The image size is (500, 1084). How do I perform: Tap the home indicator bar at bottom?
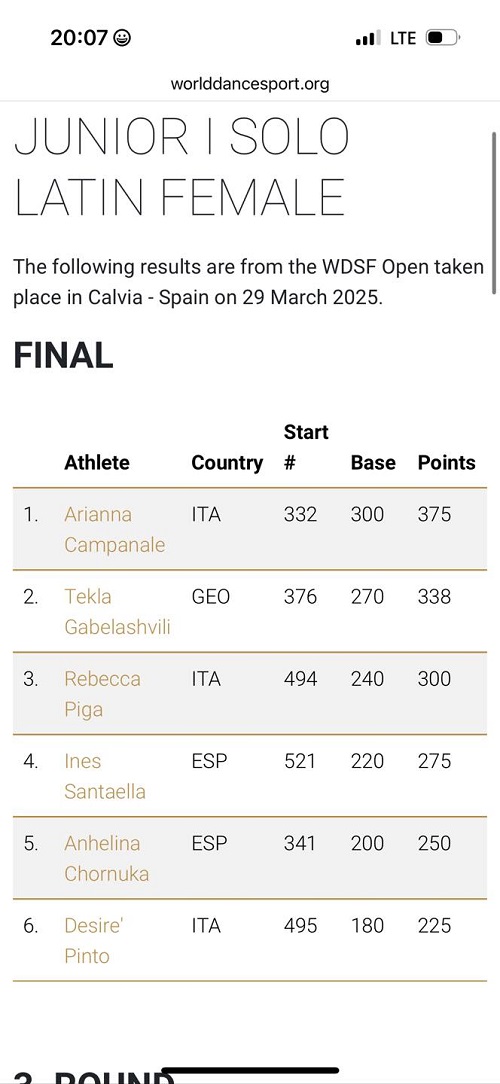click(x=250, y=1071)
